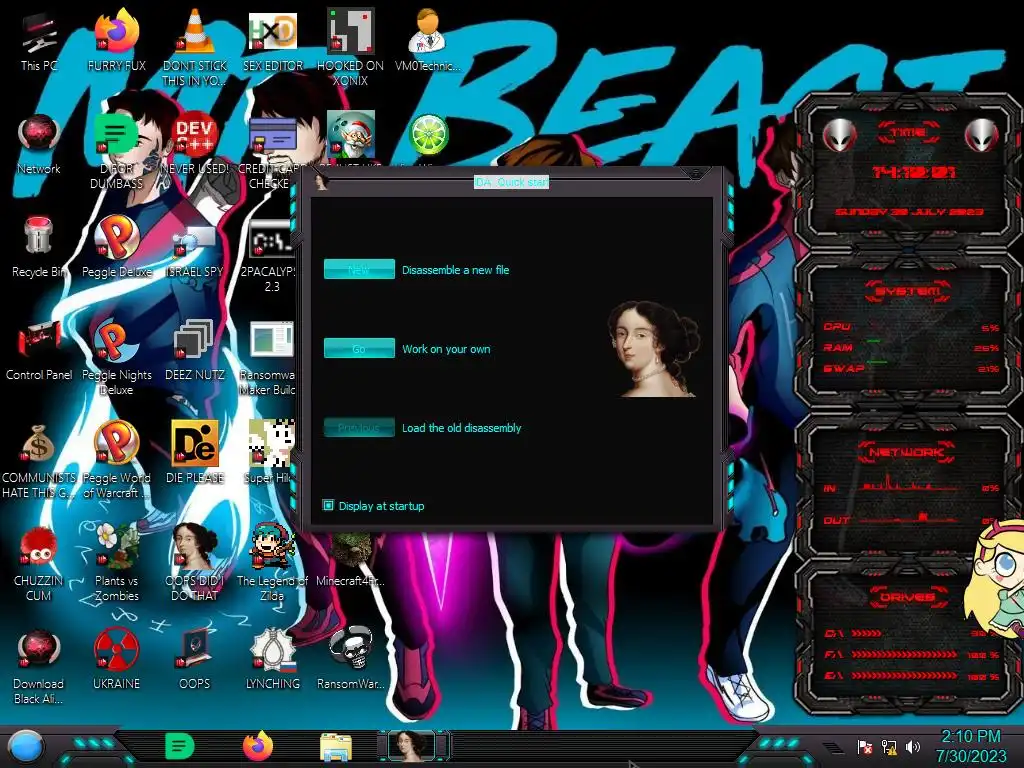The height and width of the screenshot is (768, 1024).
Task: Open the Peggle World of Warcraft icon
Action: (x=117, y=460)
